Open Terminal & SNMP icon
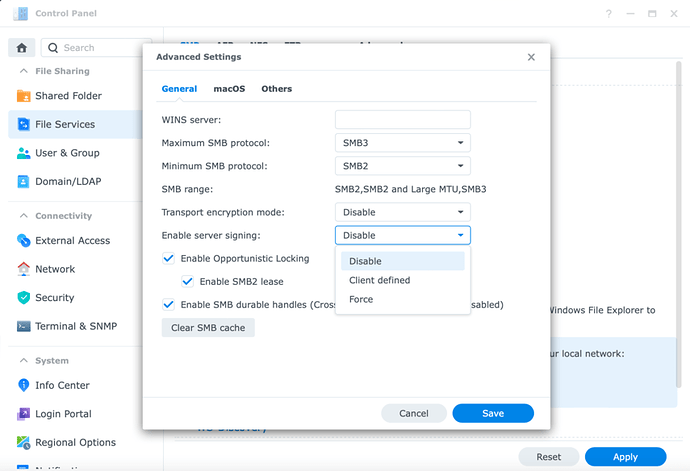Viewport: 690px width, 471px height. tap(23, 326)
